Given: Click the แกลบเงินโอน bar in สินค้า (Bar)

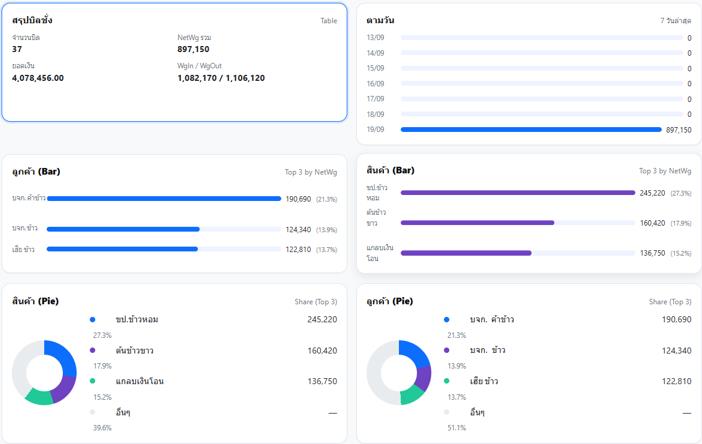Looking at the screenshot, I should (x=466, y=253).
